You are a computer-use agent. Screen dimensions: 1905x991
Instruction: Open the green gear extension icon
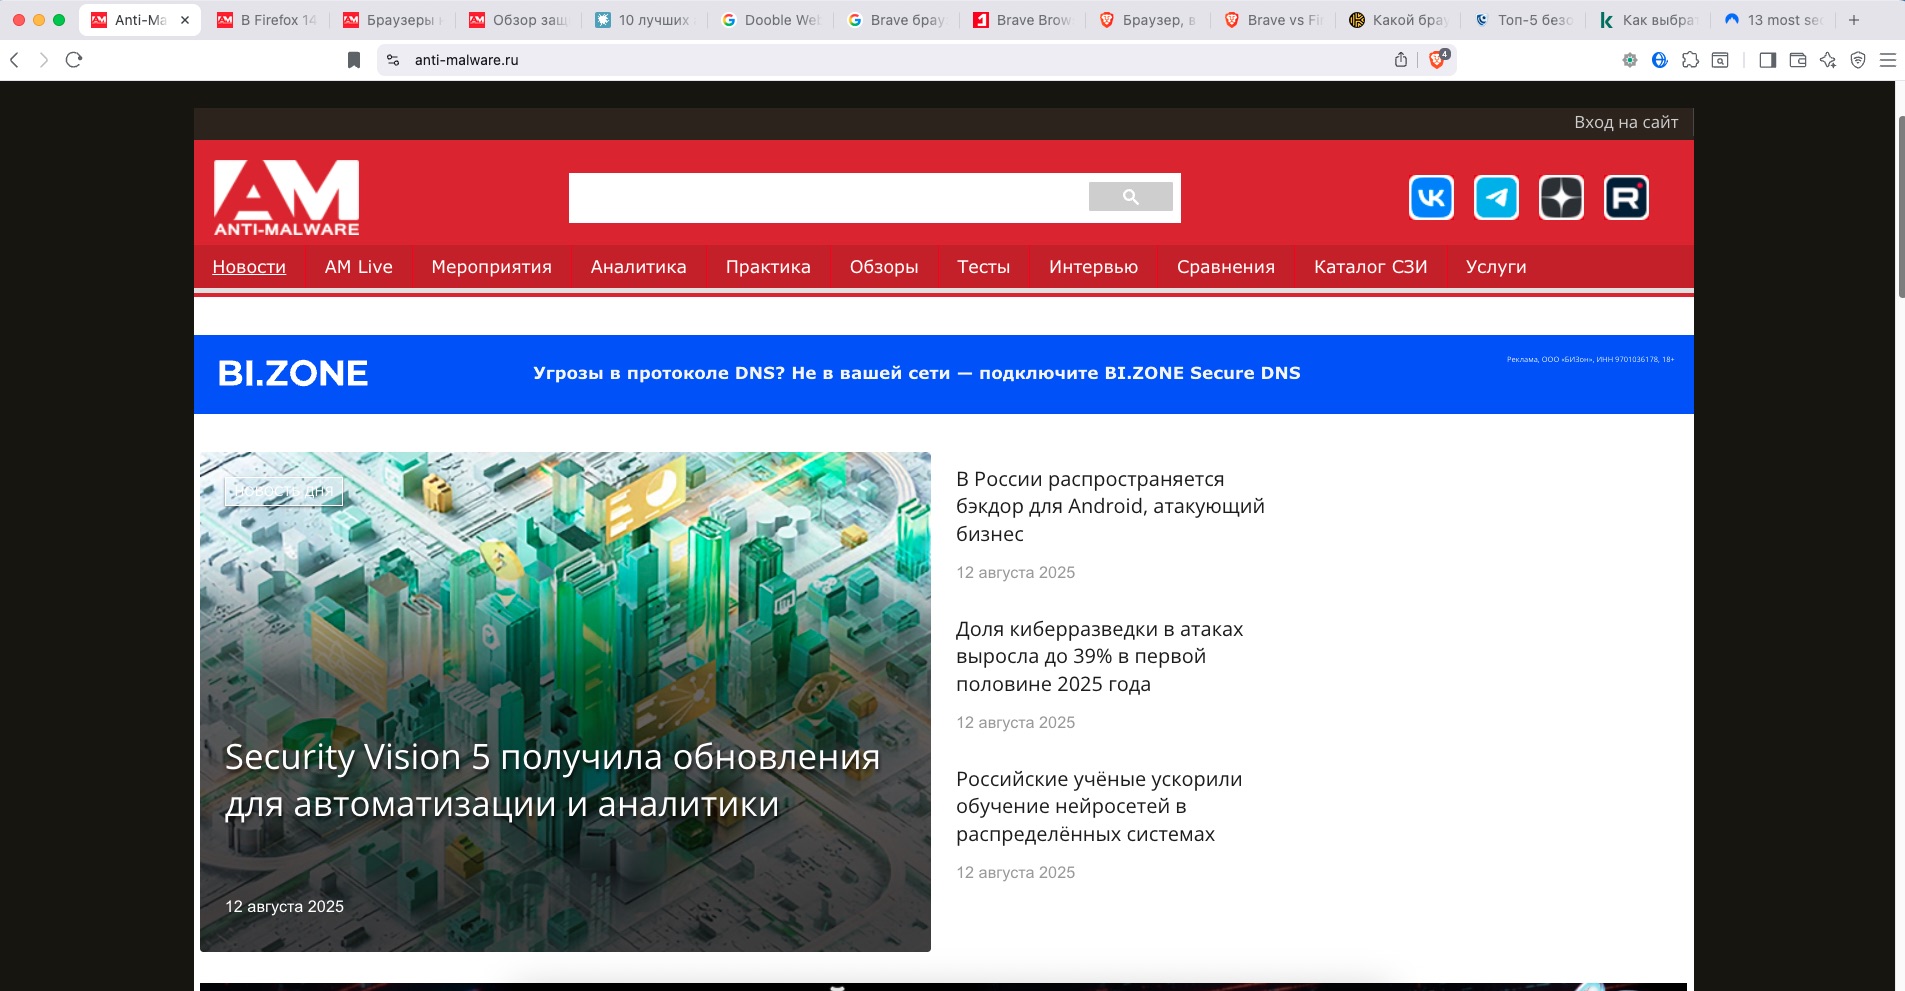1630,60
